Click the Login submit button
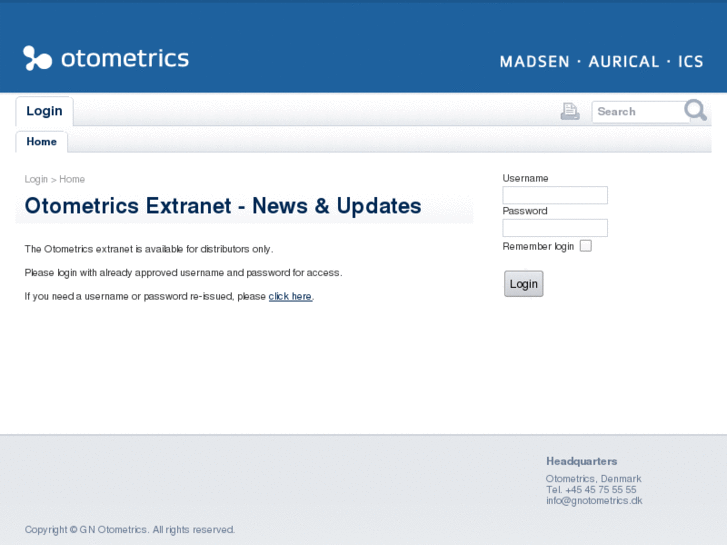 pos(523,284)
